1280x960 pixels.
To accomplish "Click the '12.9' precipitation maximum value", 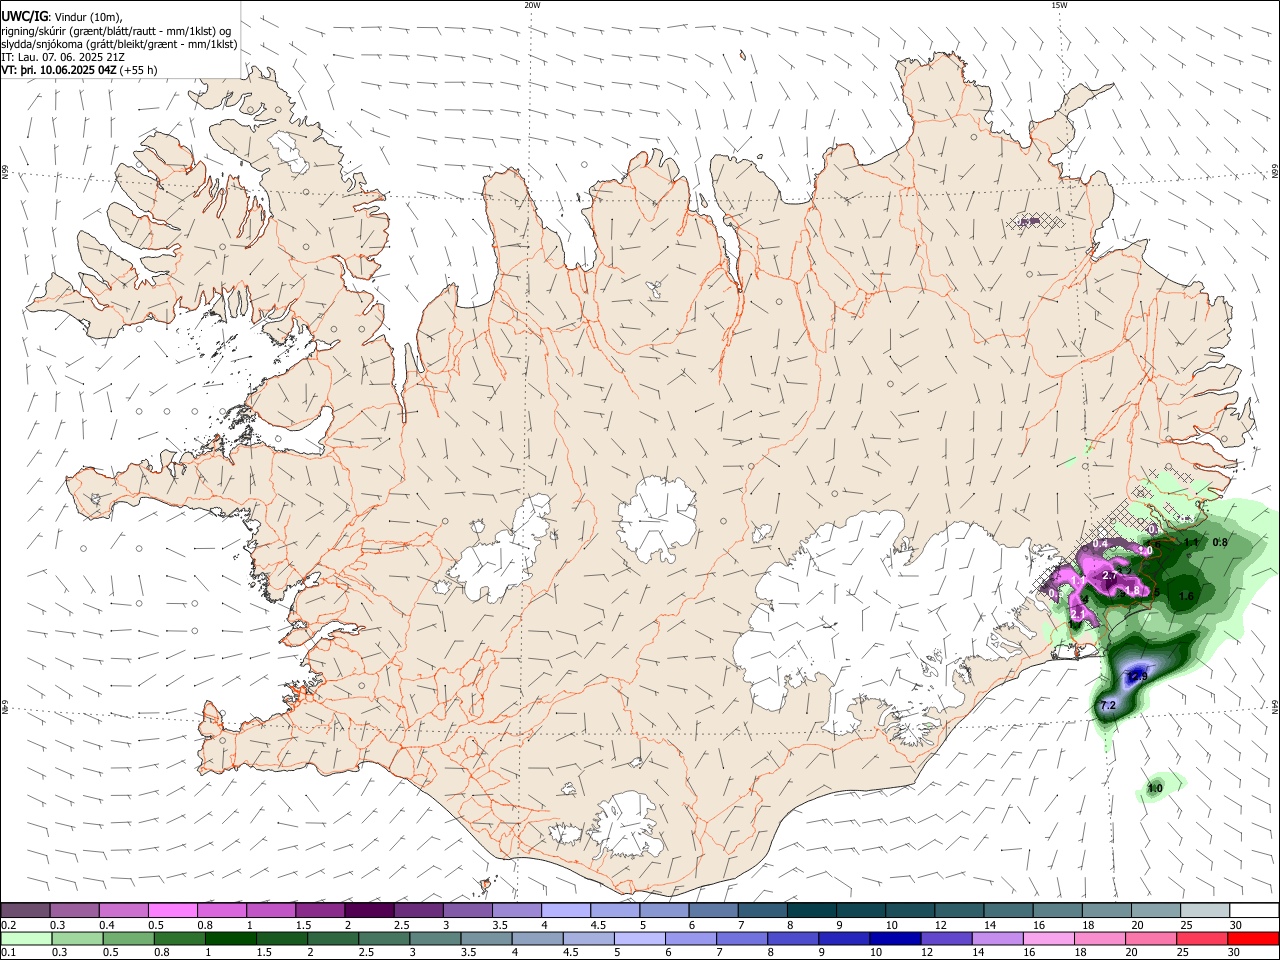I will tap(1138, 677).
